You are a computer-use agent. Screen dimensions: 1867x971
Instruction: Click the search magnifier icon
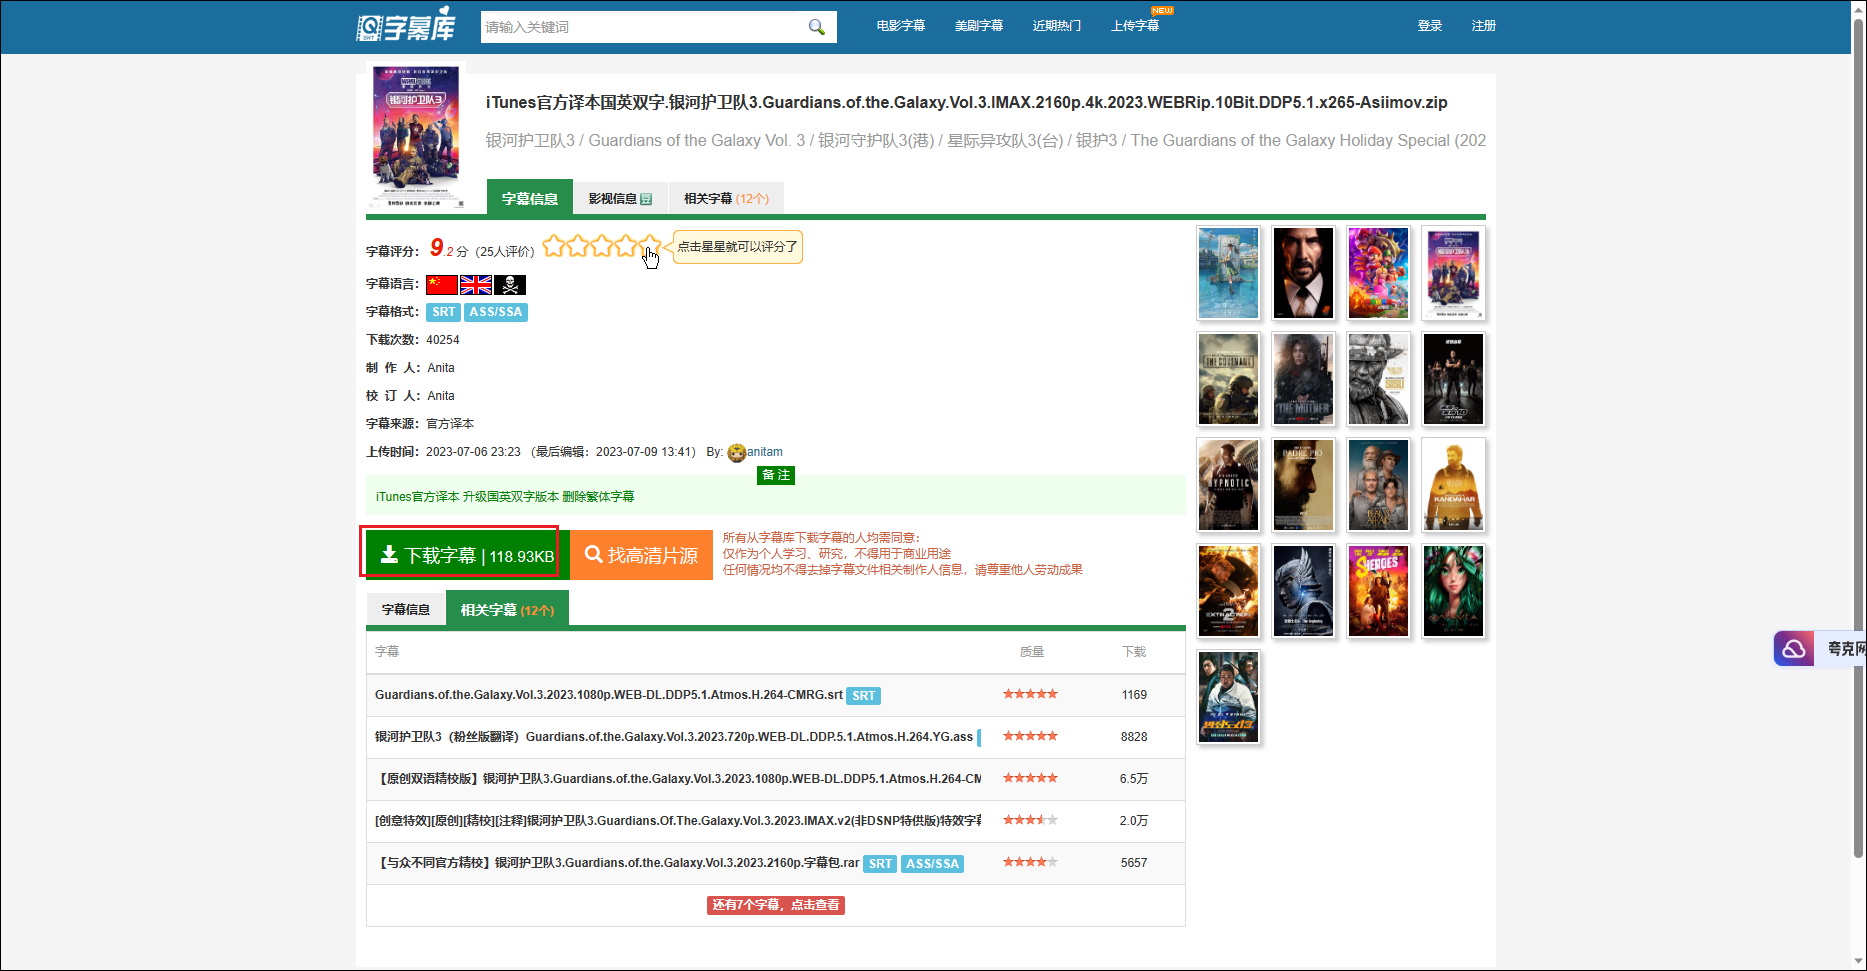tap(816, 27)
